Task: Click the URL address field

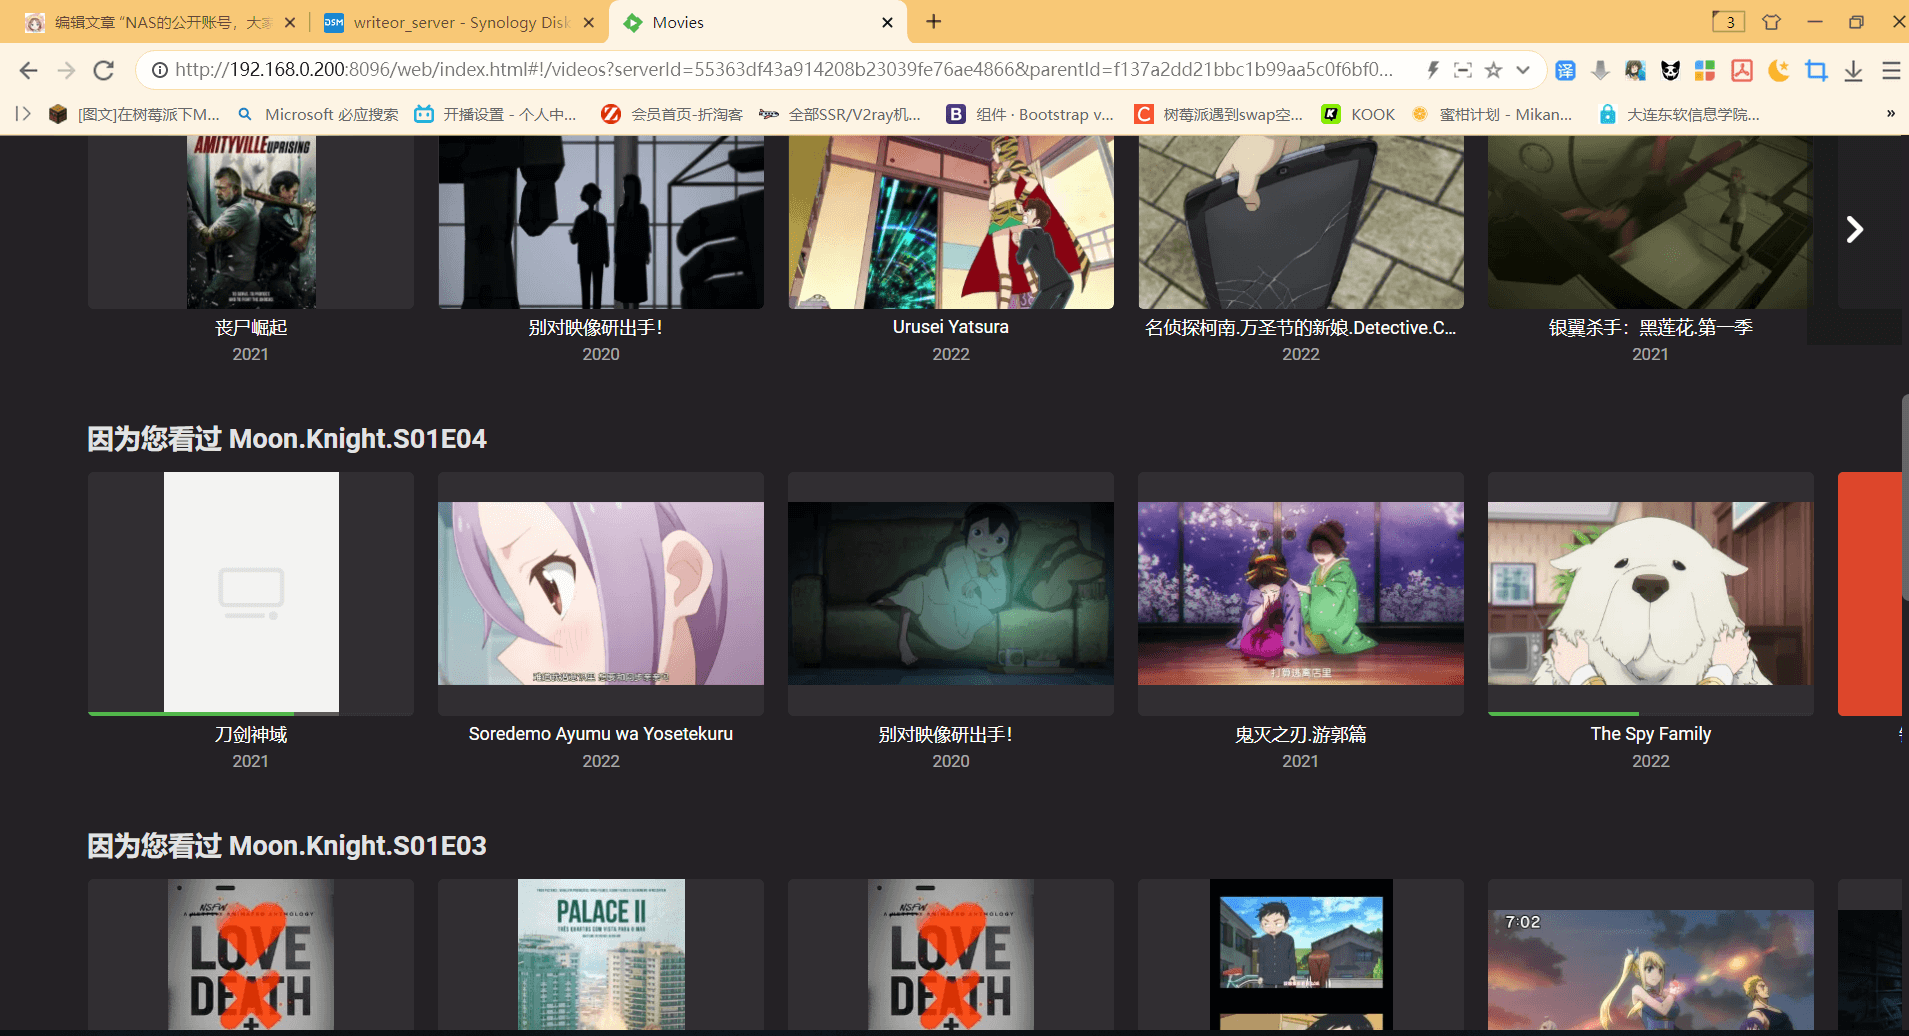Action: pyautogui.click(x=784, y=70)
